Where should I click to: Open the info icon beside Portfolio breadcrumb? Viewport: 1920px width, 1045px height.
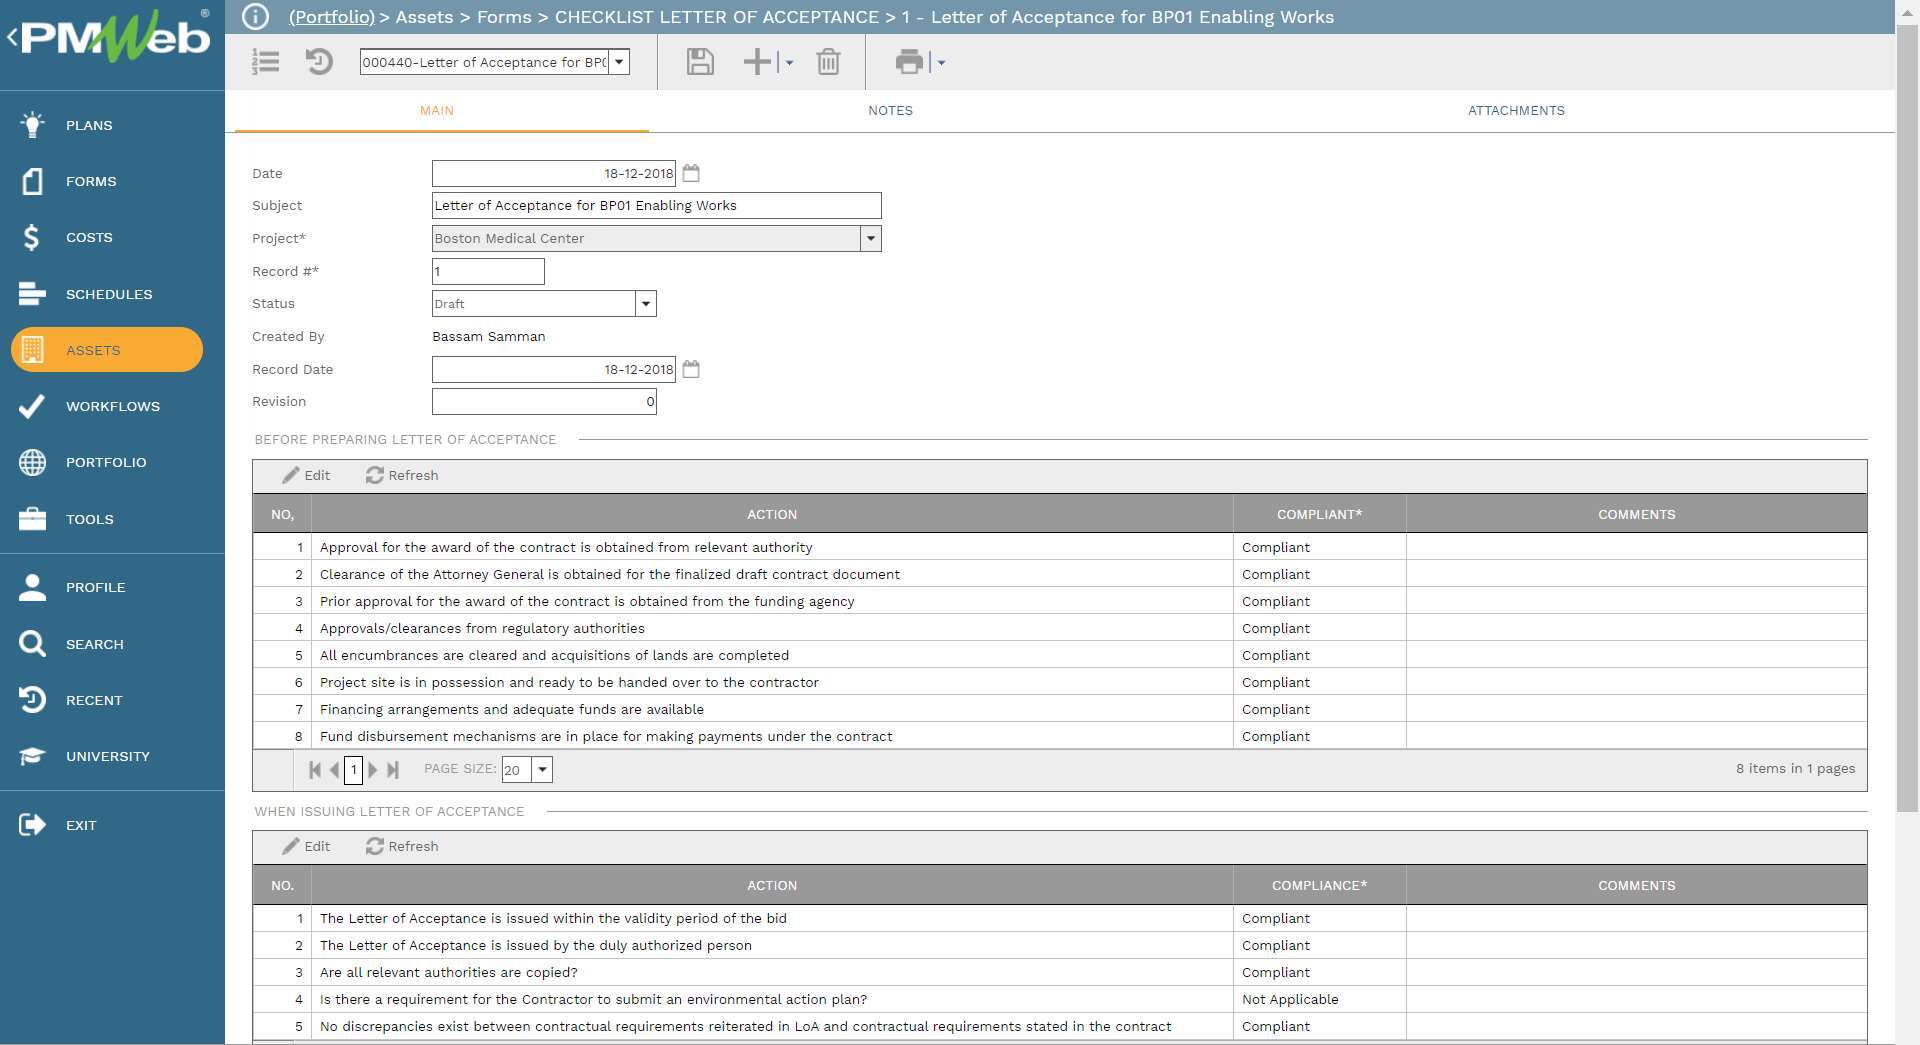coord(256,17)
